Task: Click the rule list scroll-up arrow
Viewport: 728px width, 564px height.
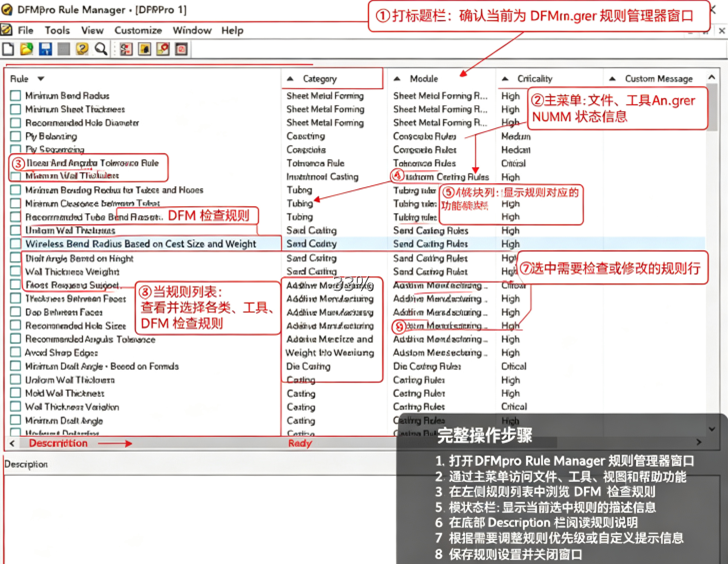Action: (711, 77)
